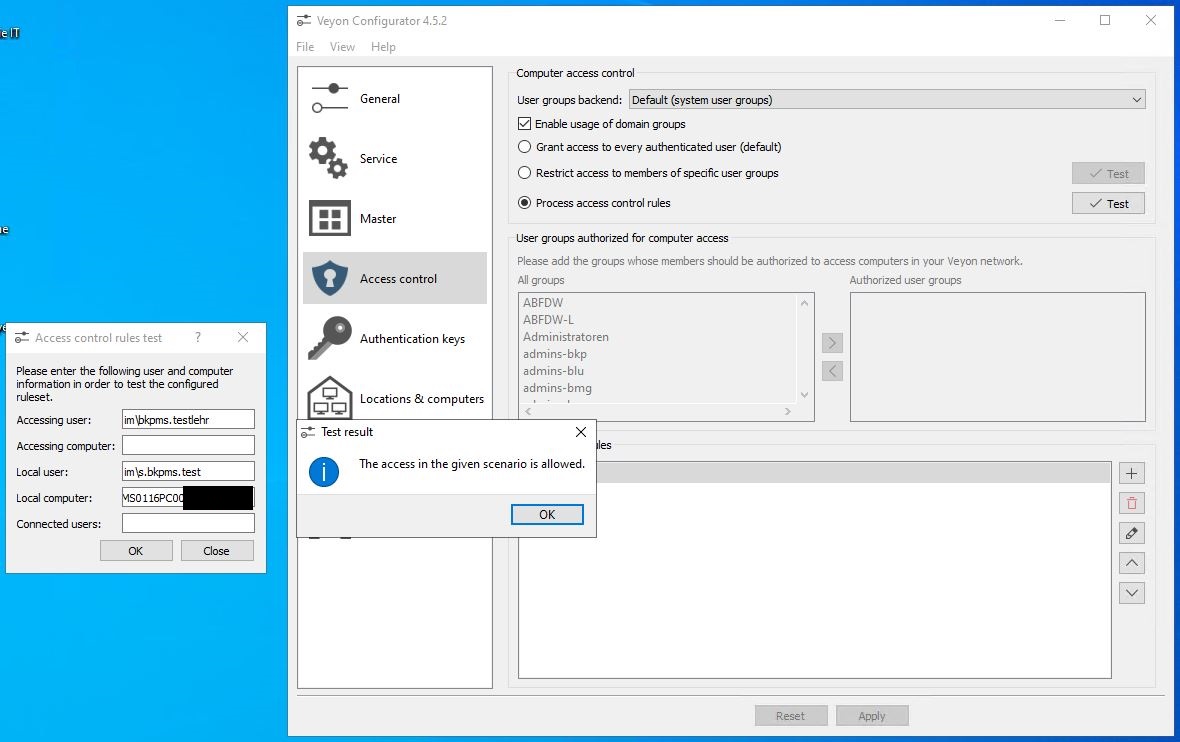Open the User groups backend dropdown
This screenshot has height=742, width=1180.
pyautogui.click(x=887, y=99)
